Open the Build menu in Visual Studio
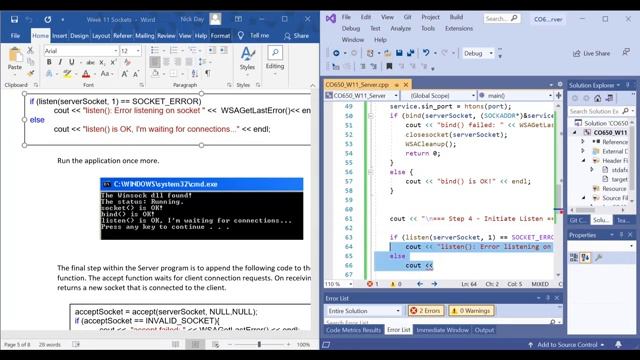The height and width of the screenshot is (360, 640). (x=456, y=17)
